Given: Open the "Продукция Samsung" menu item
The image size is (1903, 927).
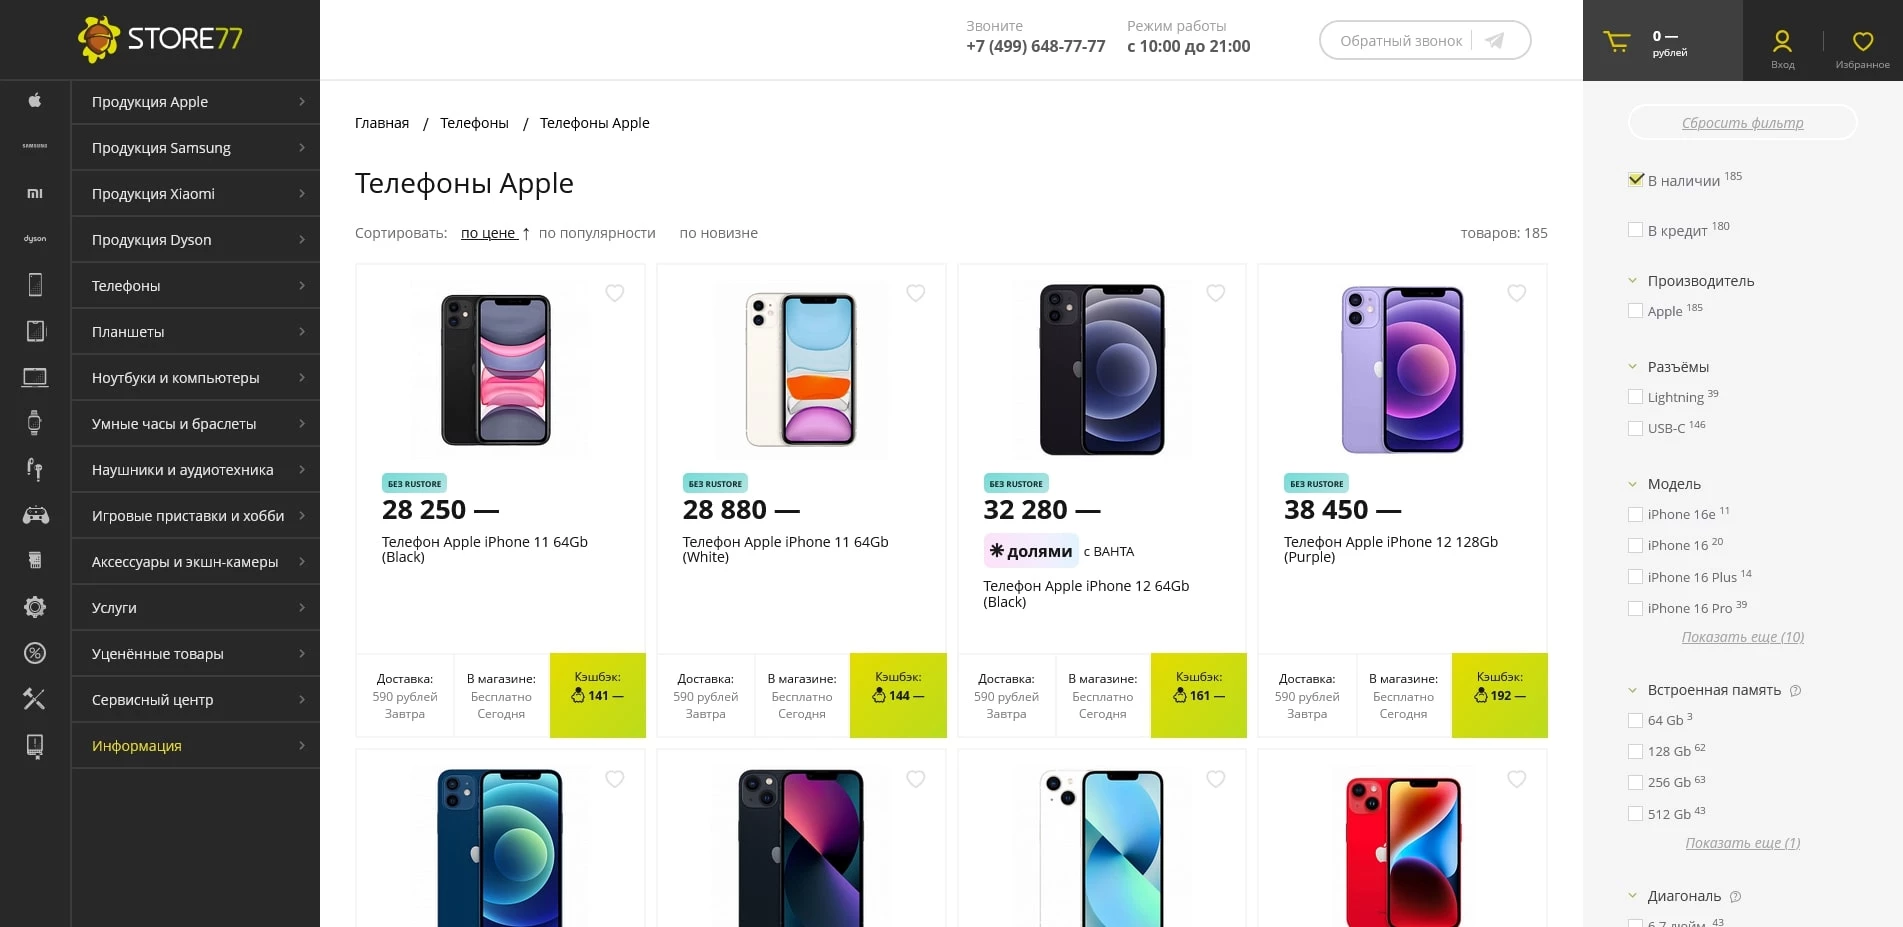Looking at the screenshot, I should pos(195,148).
